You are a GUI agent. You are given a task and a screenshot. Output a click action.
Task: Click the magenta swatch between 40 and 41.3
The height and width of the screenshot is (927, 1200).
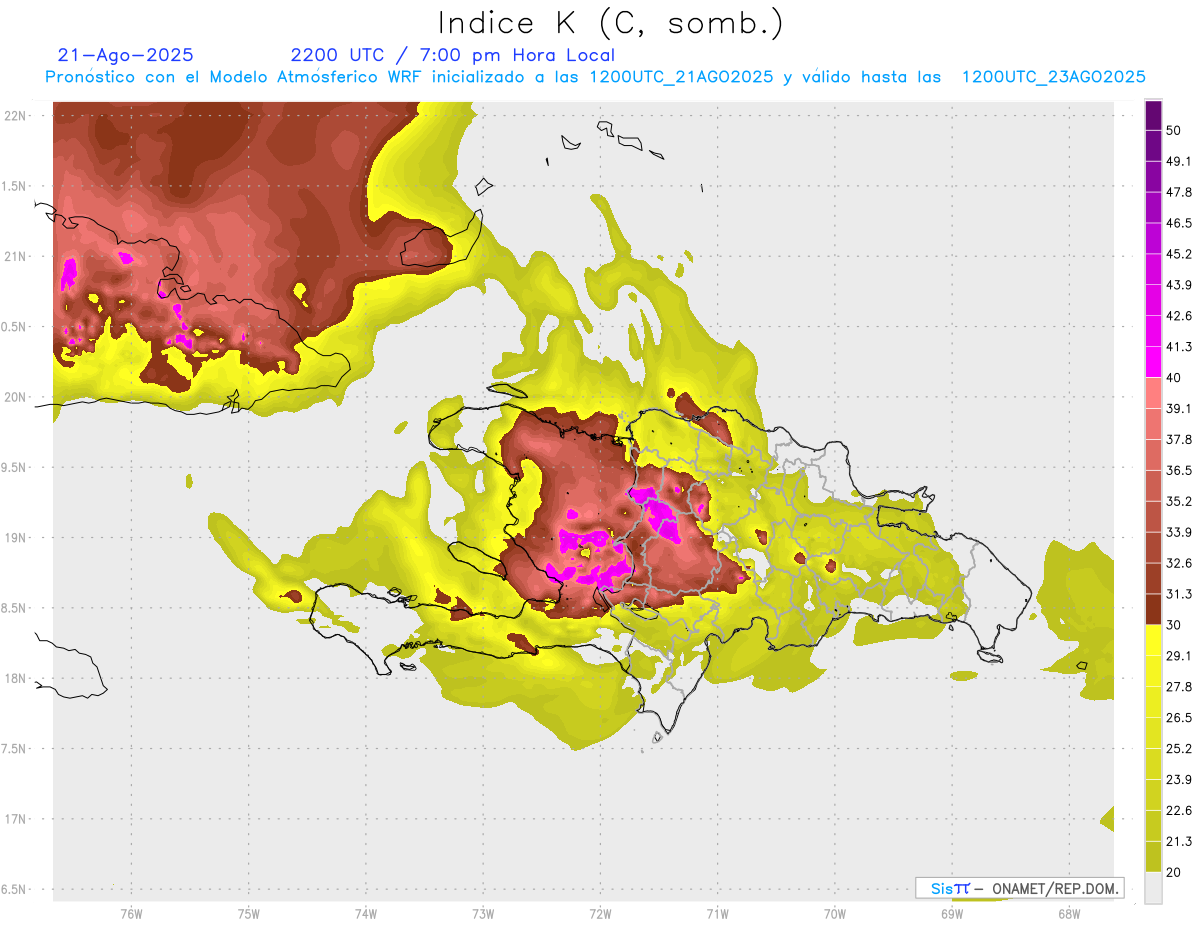[x=1153, y=362]
